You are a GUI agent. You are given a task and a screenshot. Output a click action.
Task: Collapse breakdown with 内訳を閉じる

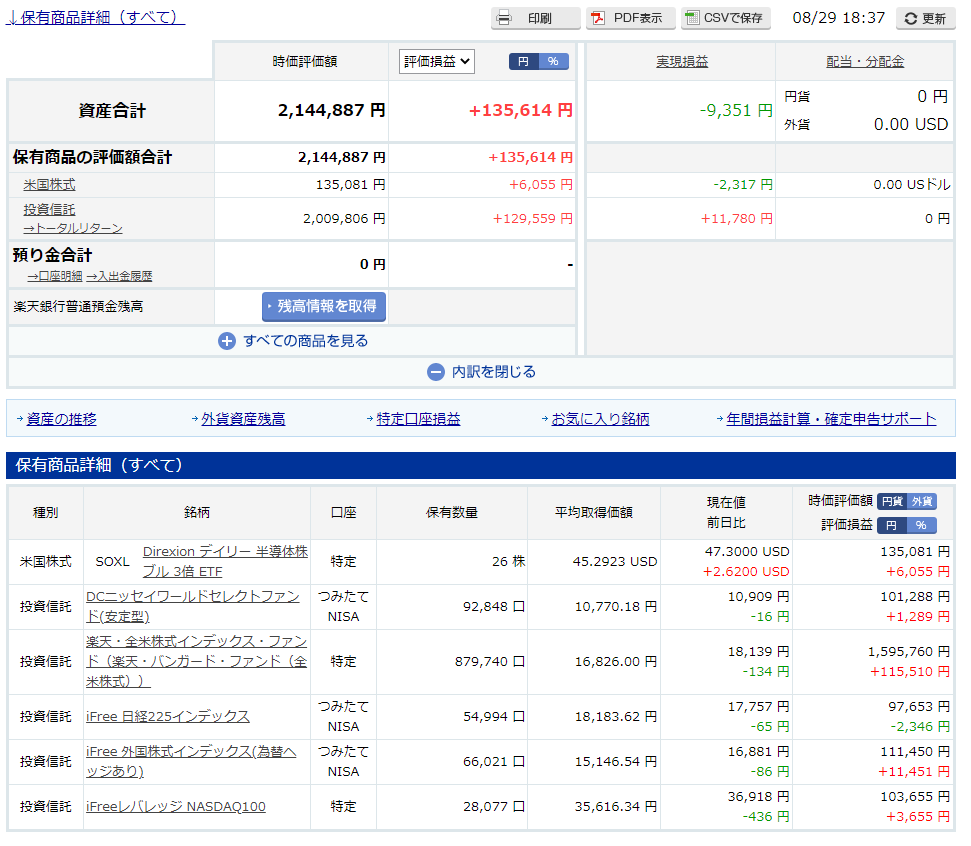pos(493,372)
